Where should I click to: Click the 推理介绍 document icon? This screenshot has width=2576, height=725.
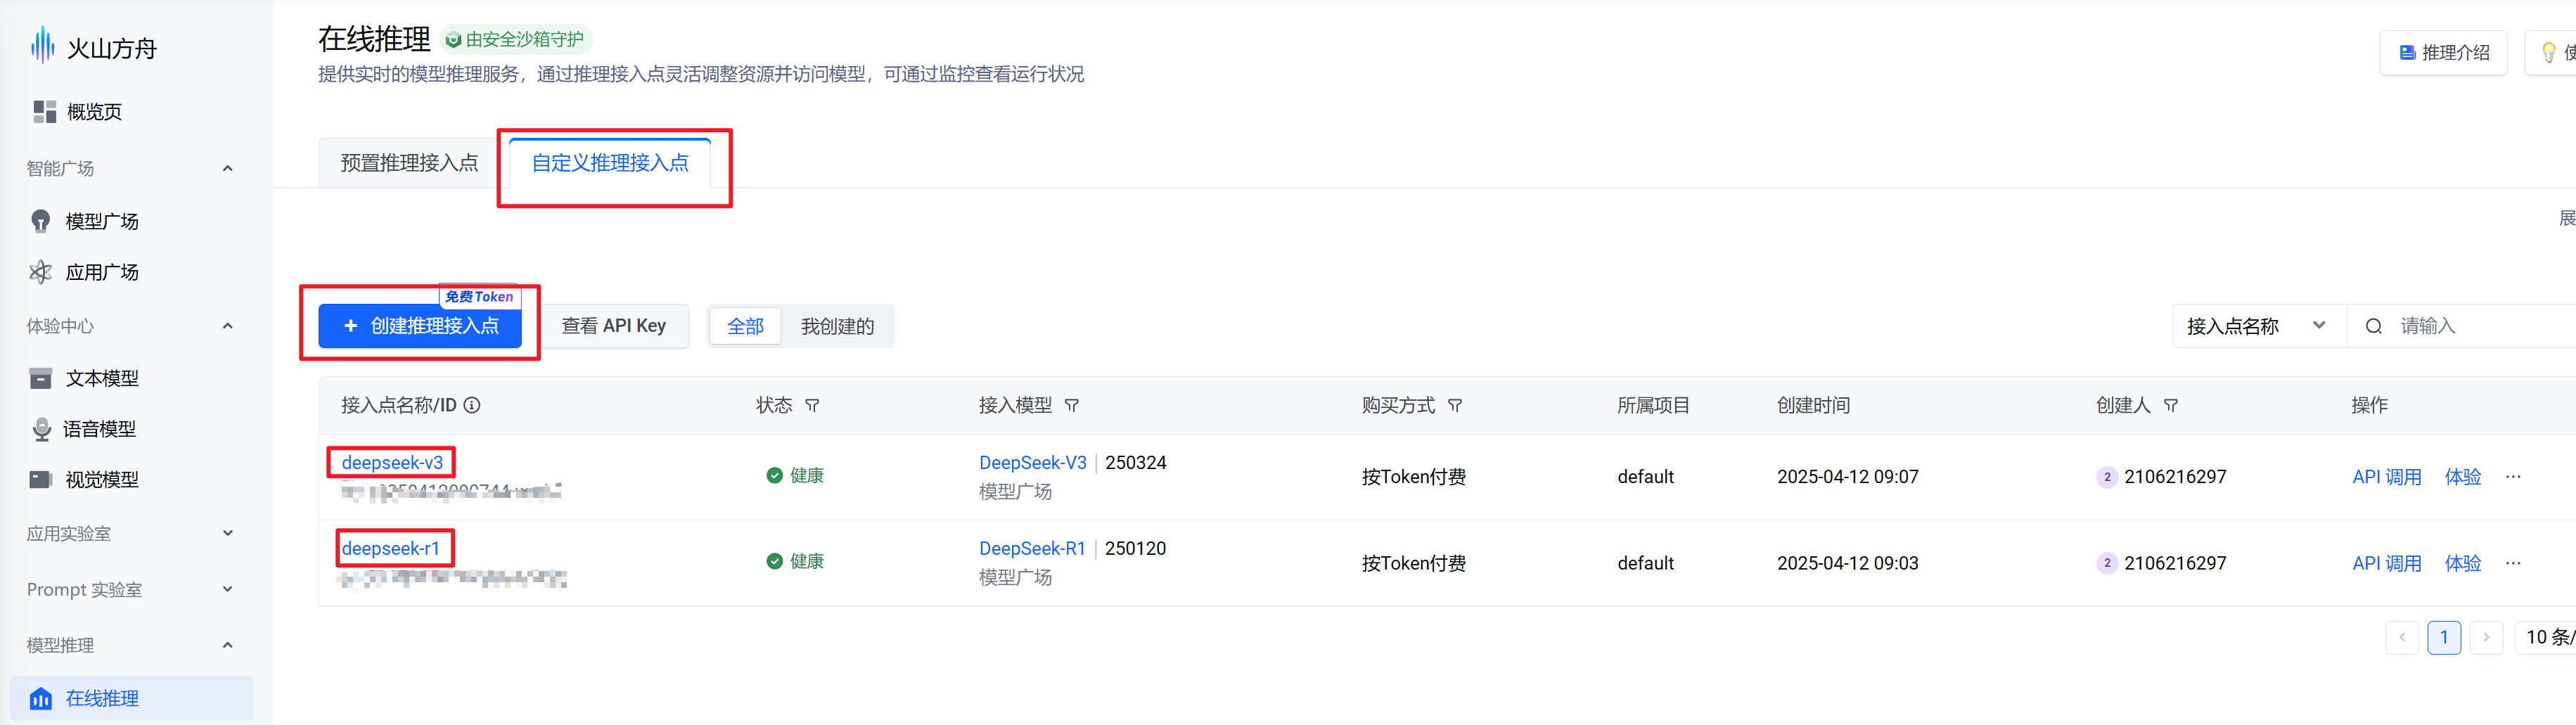click(x=2407, y=53)
